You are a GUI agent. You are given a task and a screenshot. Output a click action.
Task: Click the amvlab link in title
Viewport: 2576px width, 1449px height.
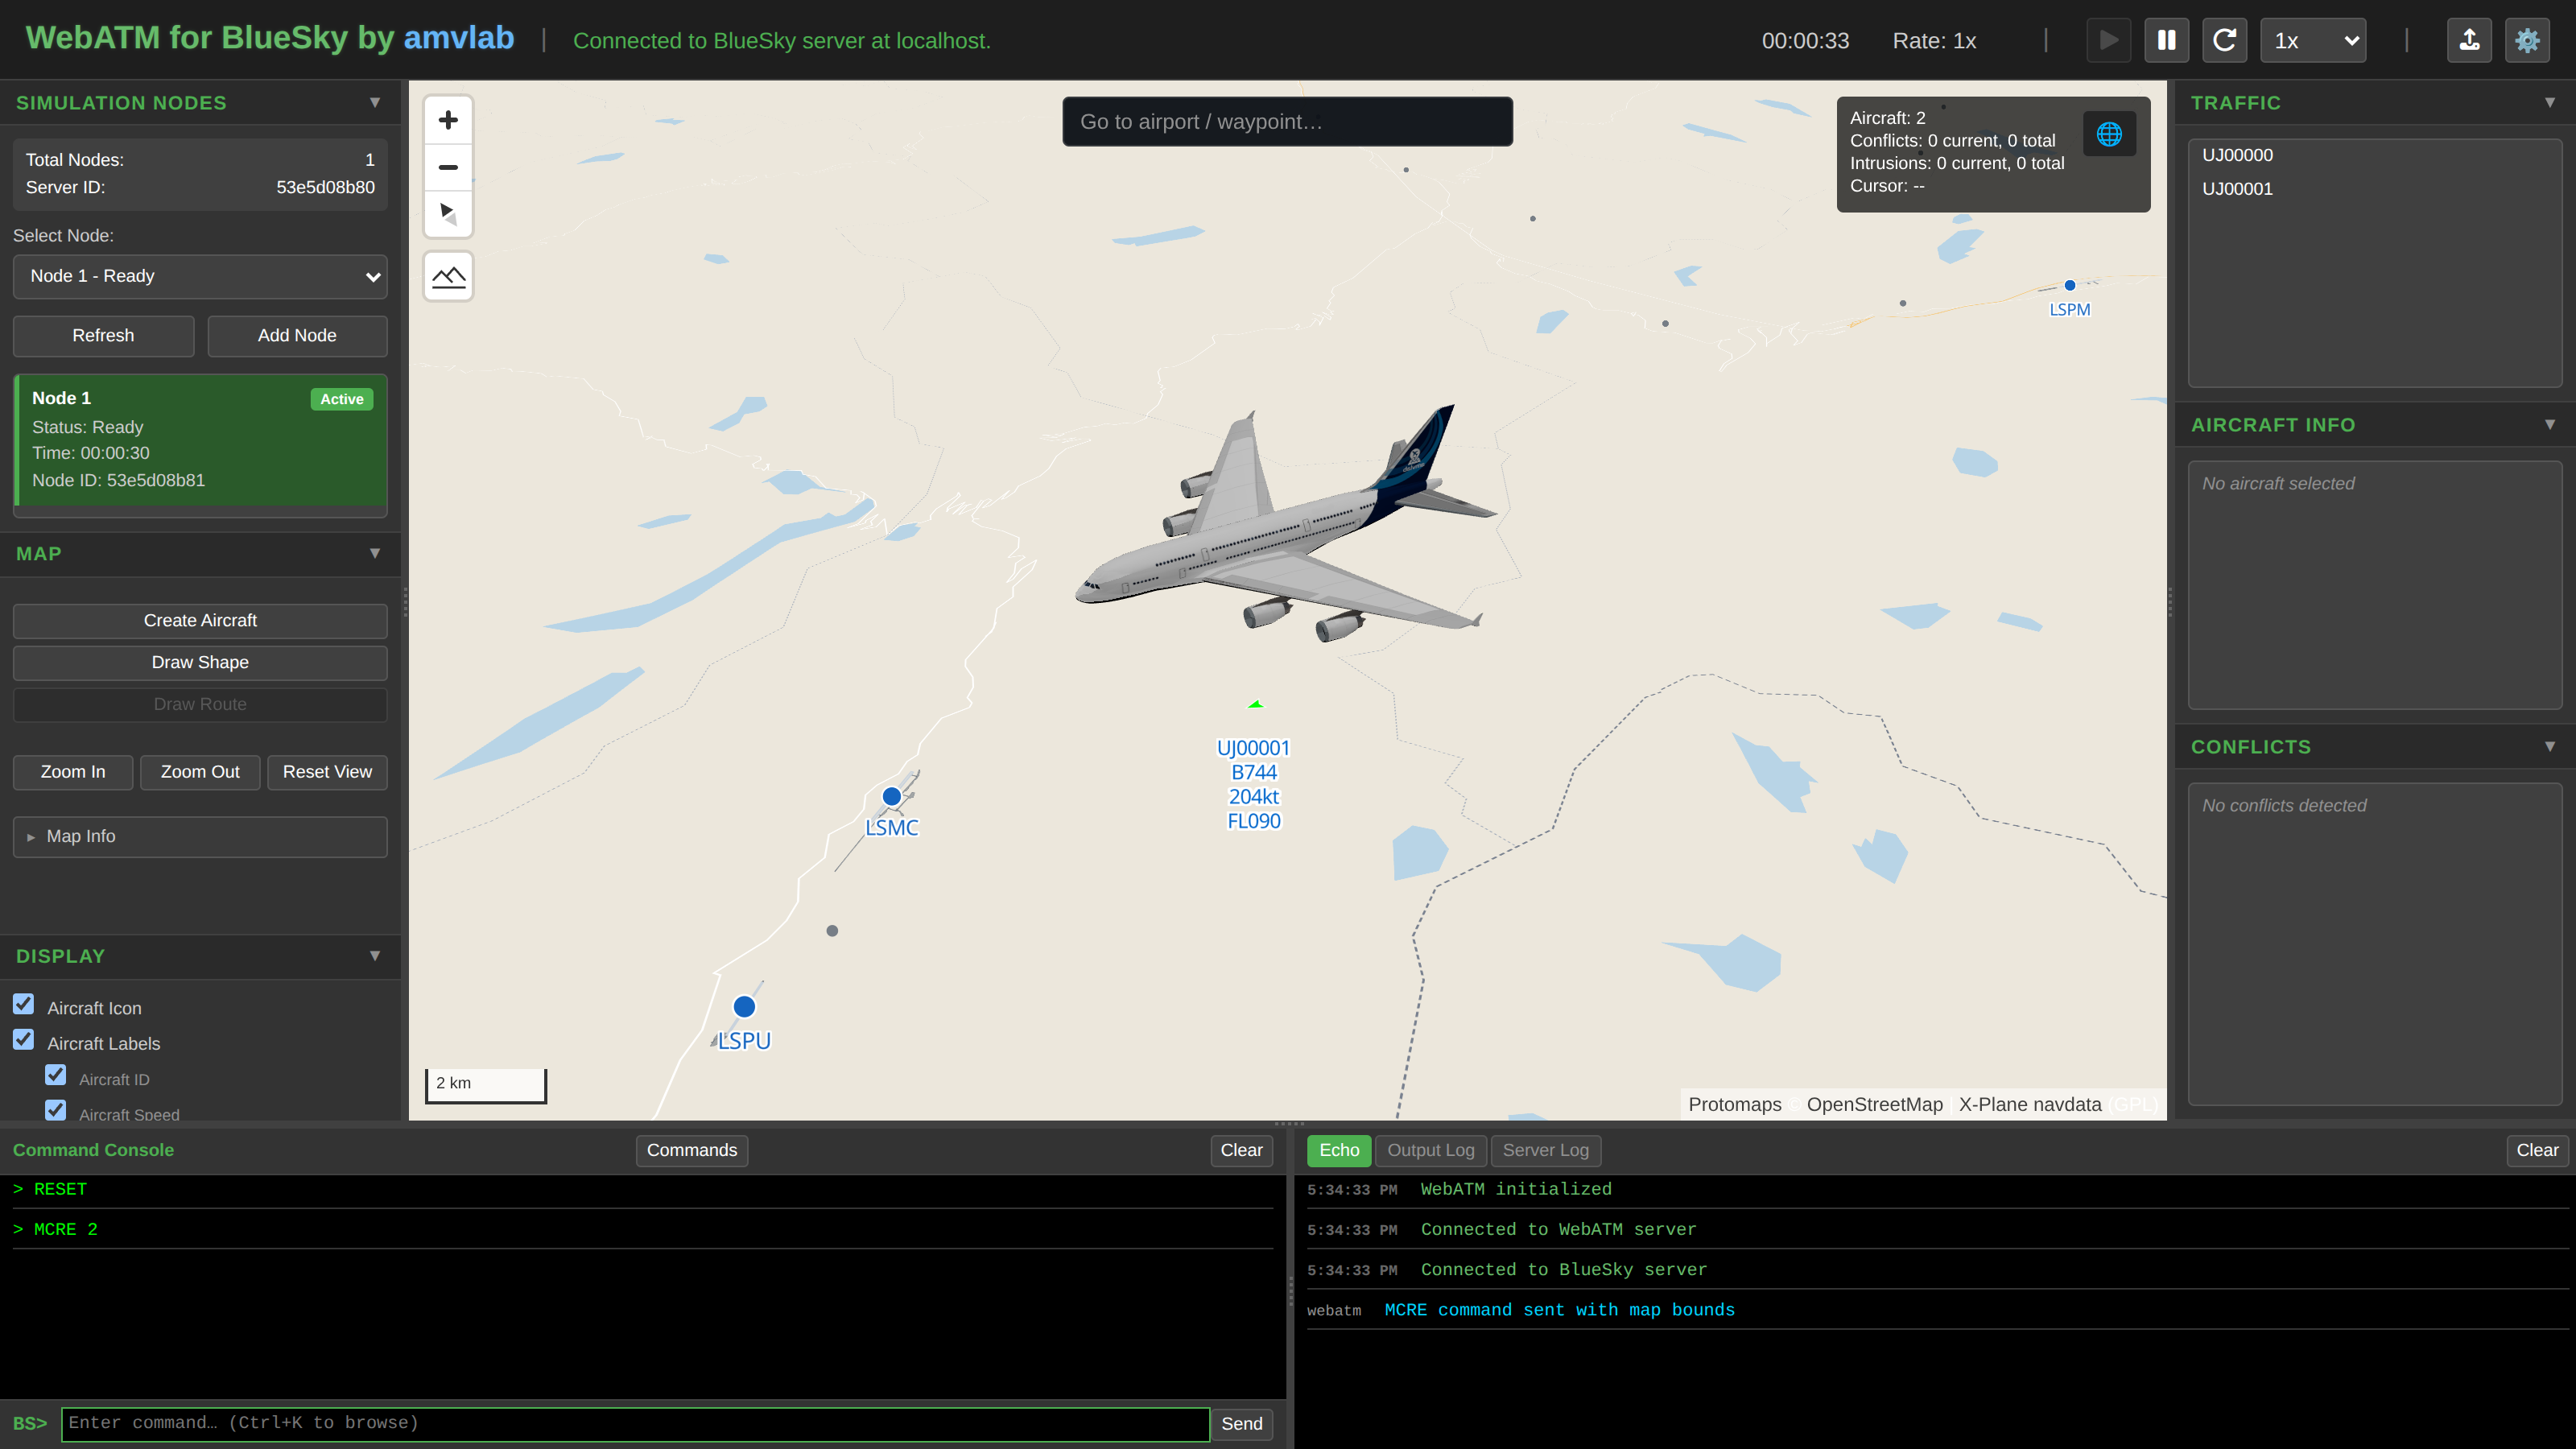458,38
